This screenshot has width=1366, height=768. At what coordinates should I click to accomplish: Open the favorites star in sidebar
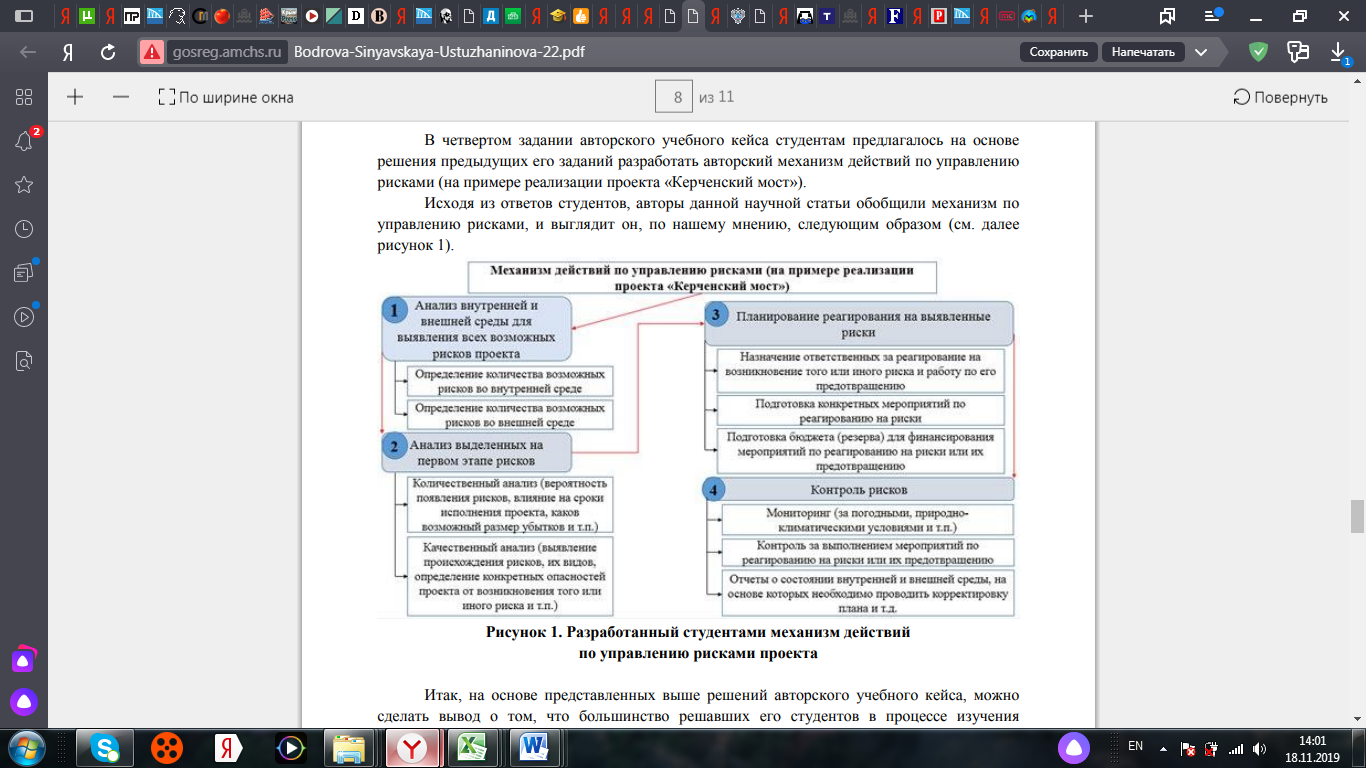tap(24, 185)
